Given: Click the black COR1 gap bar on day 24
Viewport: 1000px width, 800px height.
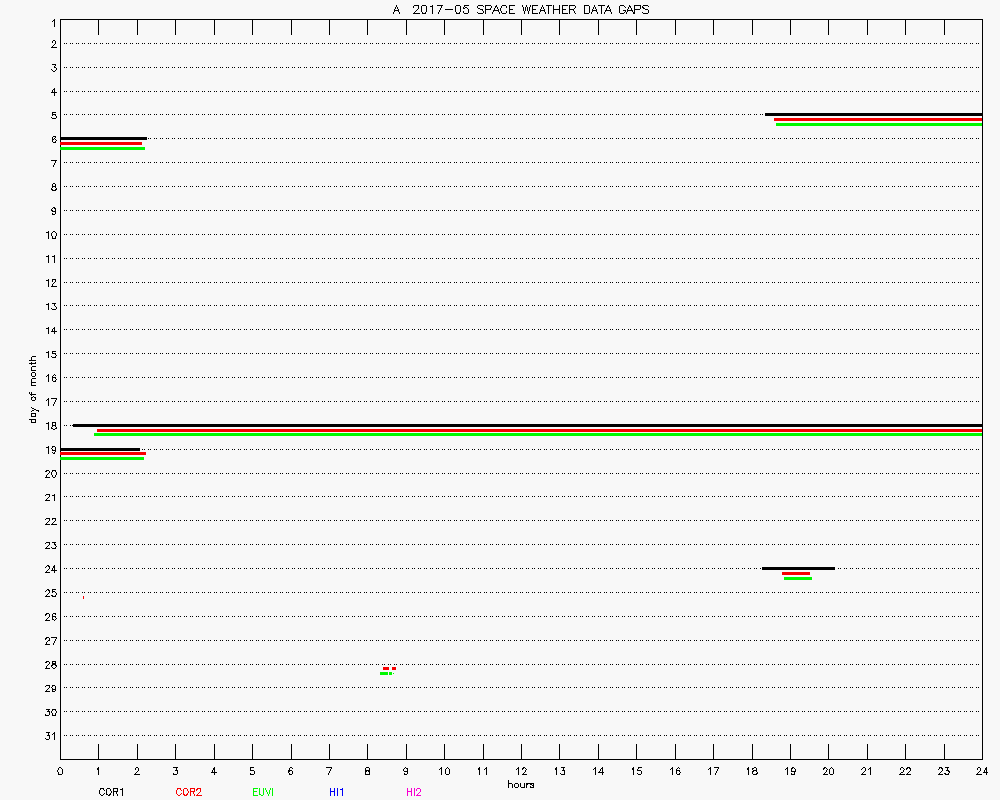Looking at the screenshot, I should click(x=798, y=568).
